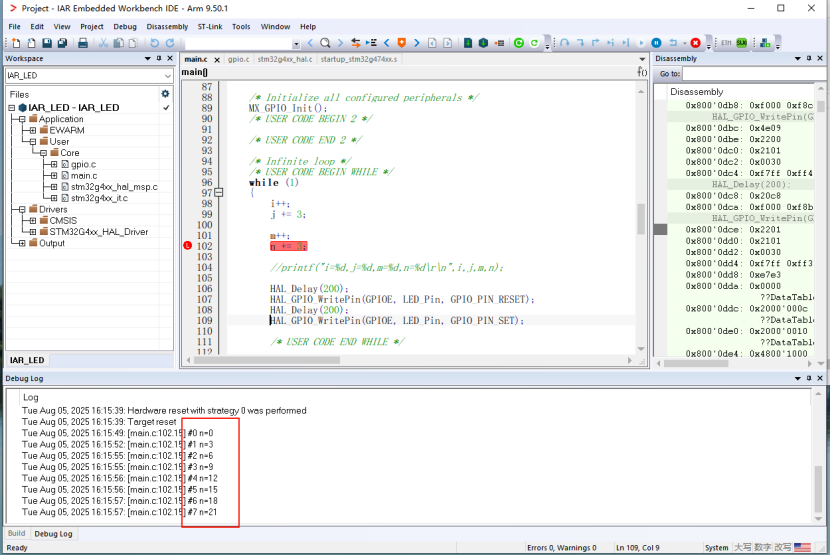This screenshot has height=556, width=830.
Task: Click the green SWO icon
Action: (x=742, y=43)
